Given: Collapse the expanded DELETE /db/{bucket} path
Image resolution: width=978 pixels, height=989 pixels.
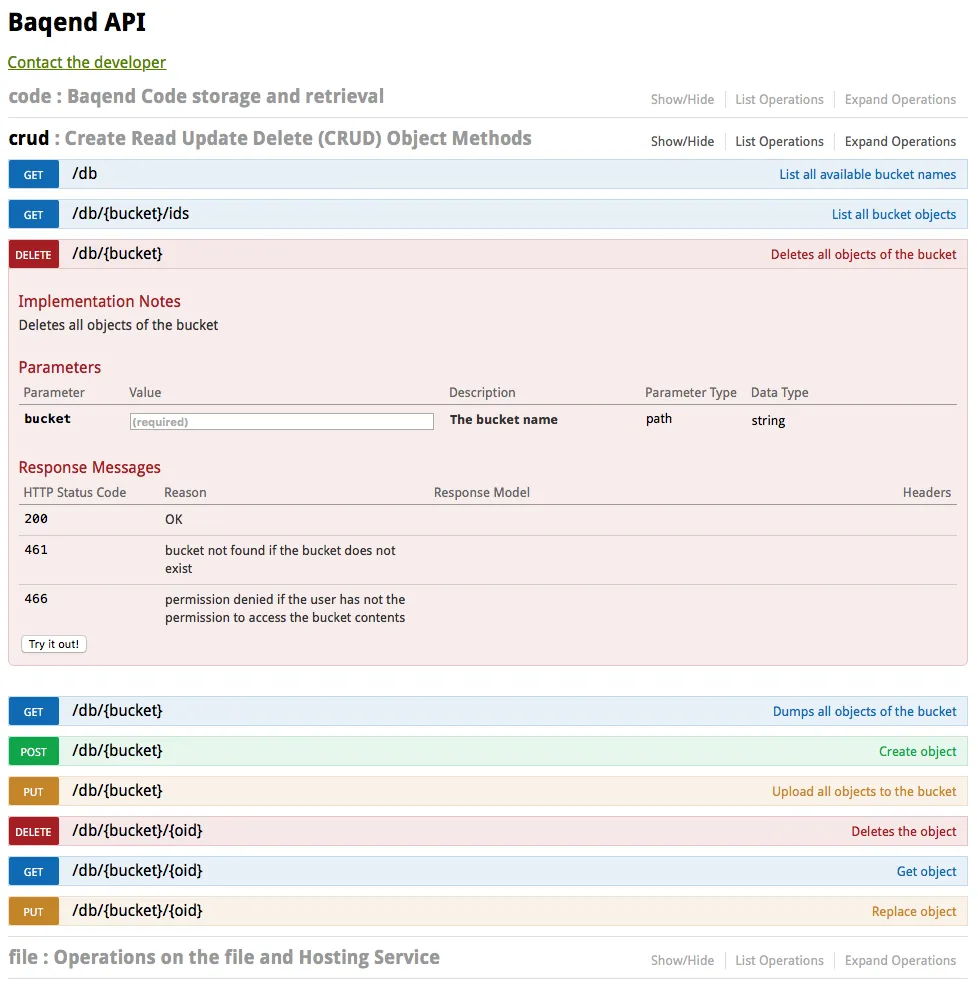Looking at the screenshot, I should coord(117,254).
